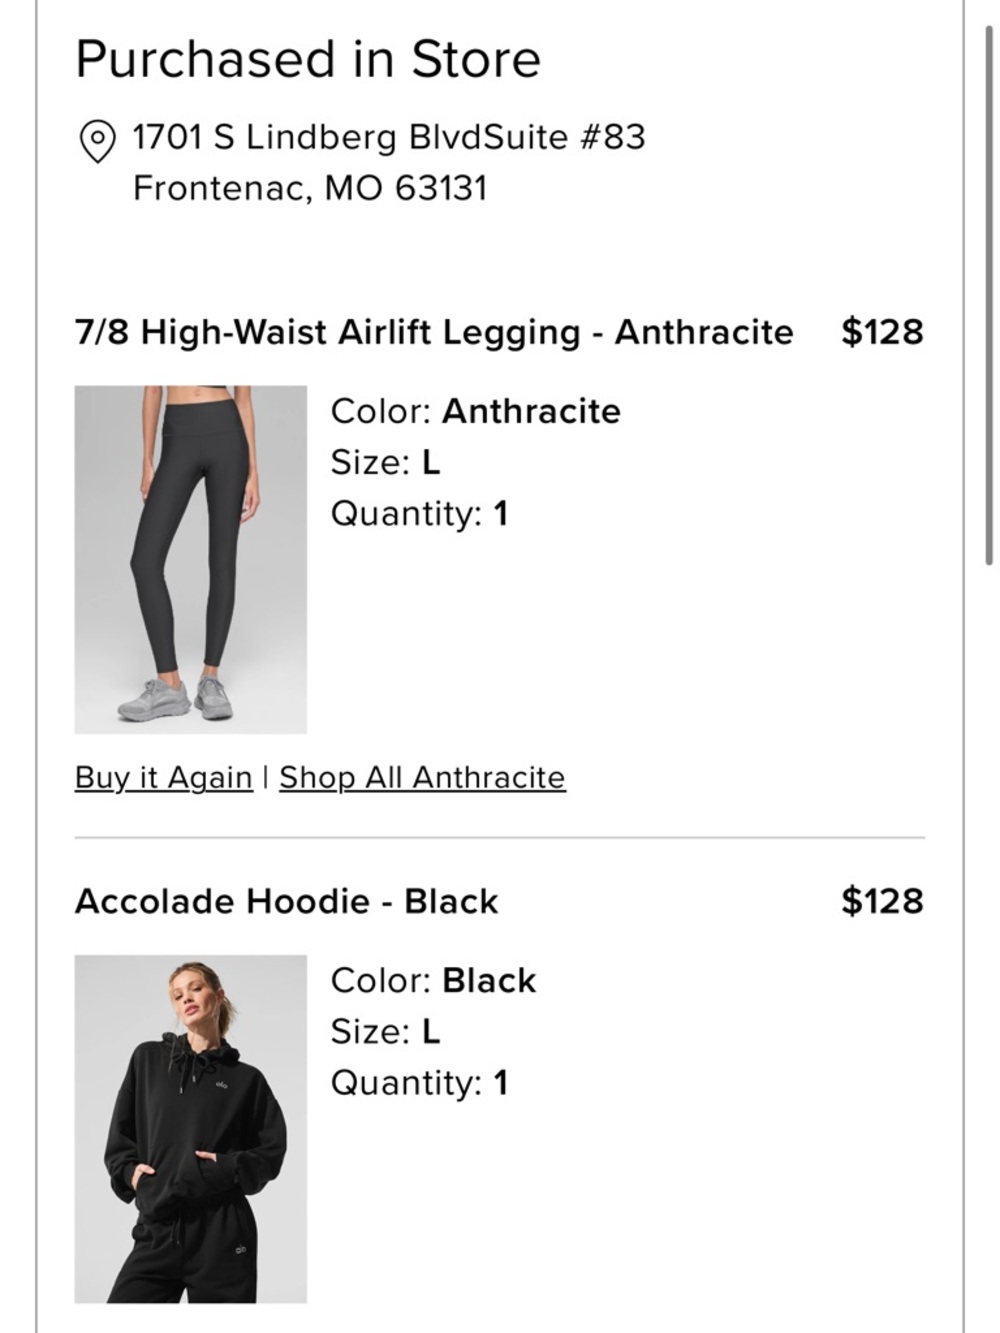Click the Quantity 1 text for the legging
This screenshot has width=1000, height=1333.
tap(419, 513)
